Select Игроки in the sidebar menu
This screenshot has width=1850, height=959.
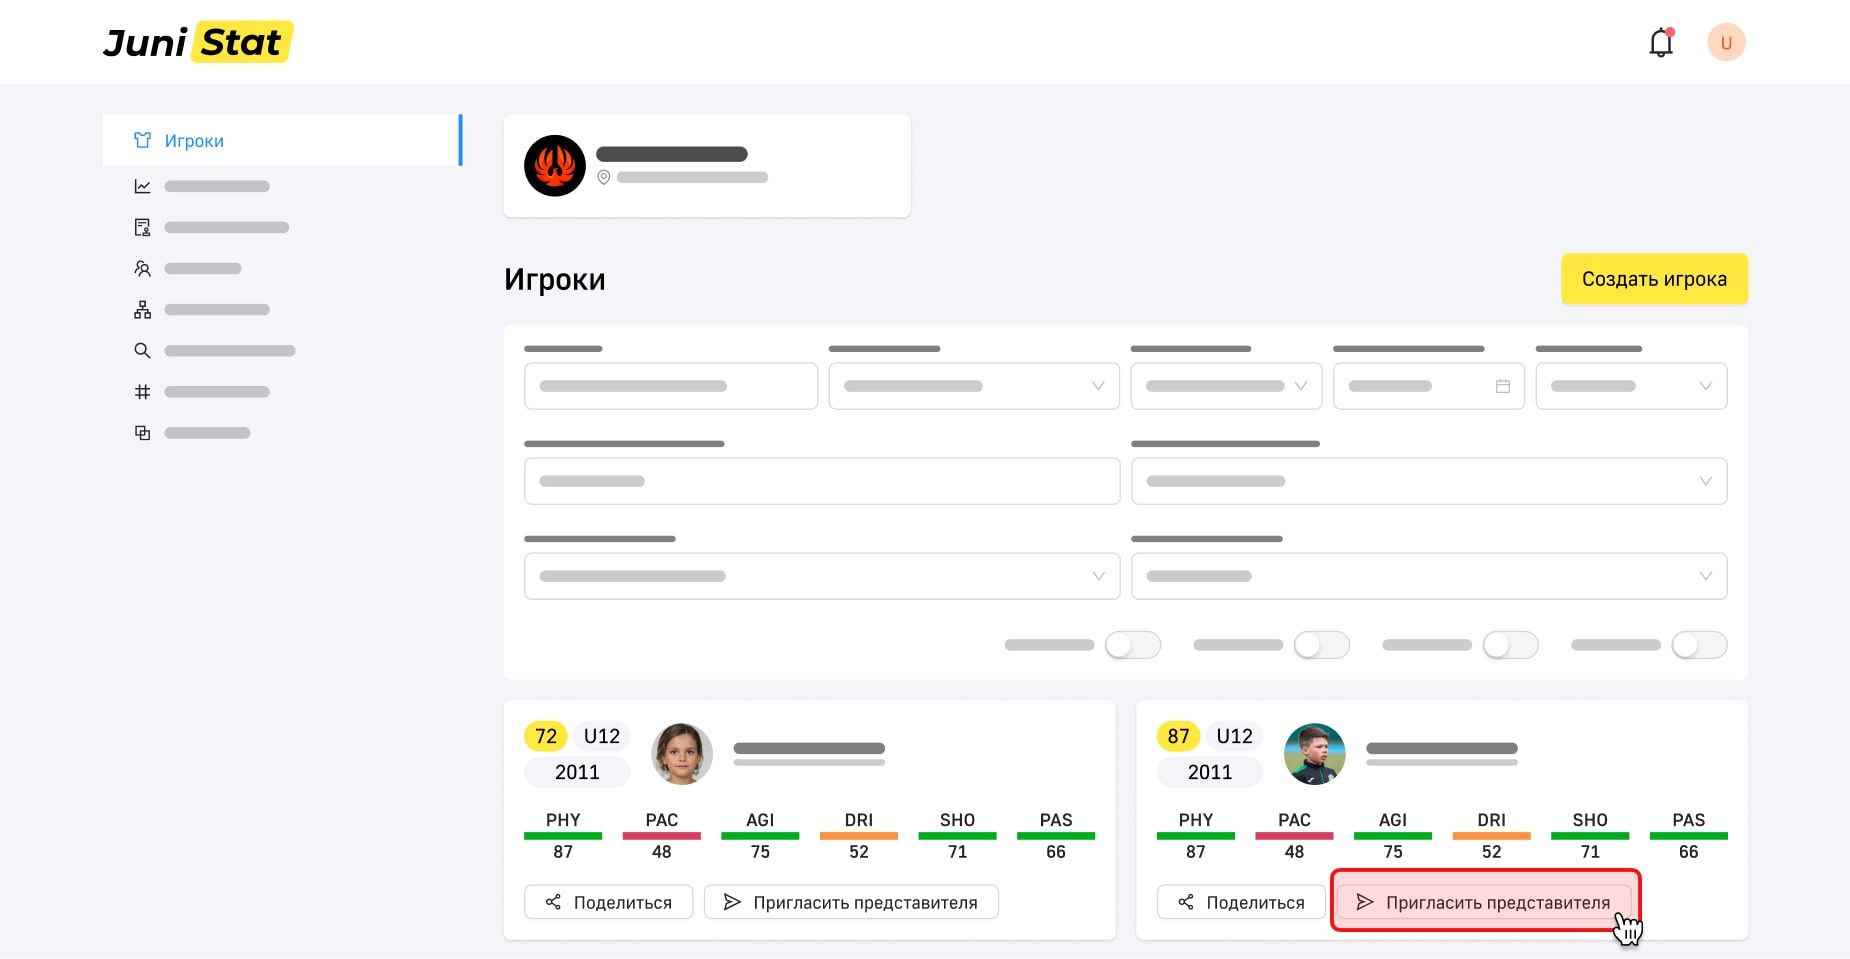[x=195, y=141]
